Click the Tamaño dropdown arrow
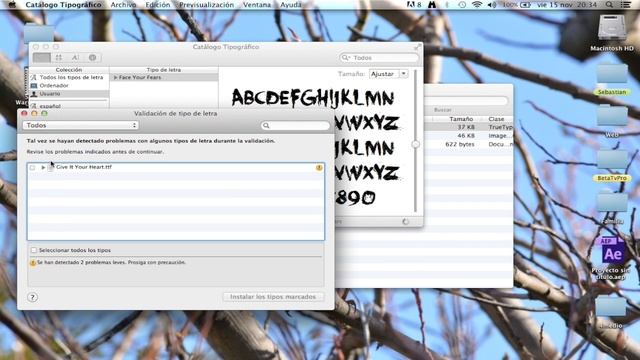 [x=404, y=74]
